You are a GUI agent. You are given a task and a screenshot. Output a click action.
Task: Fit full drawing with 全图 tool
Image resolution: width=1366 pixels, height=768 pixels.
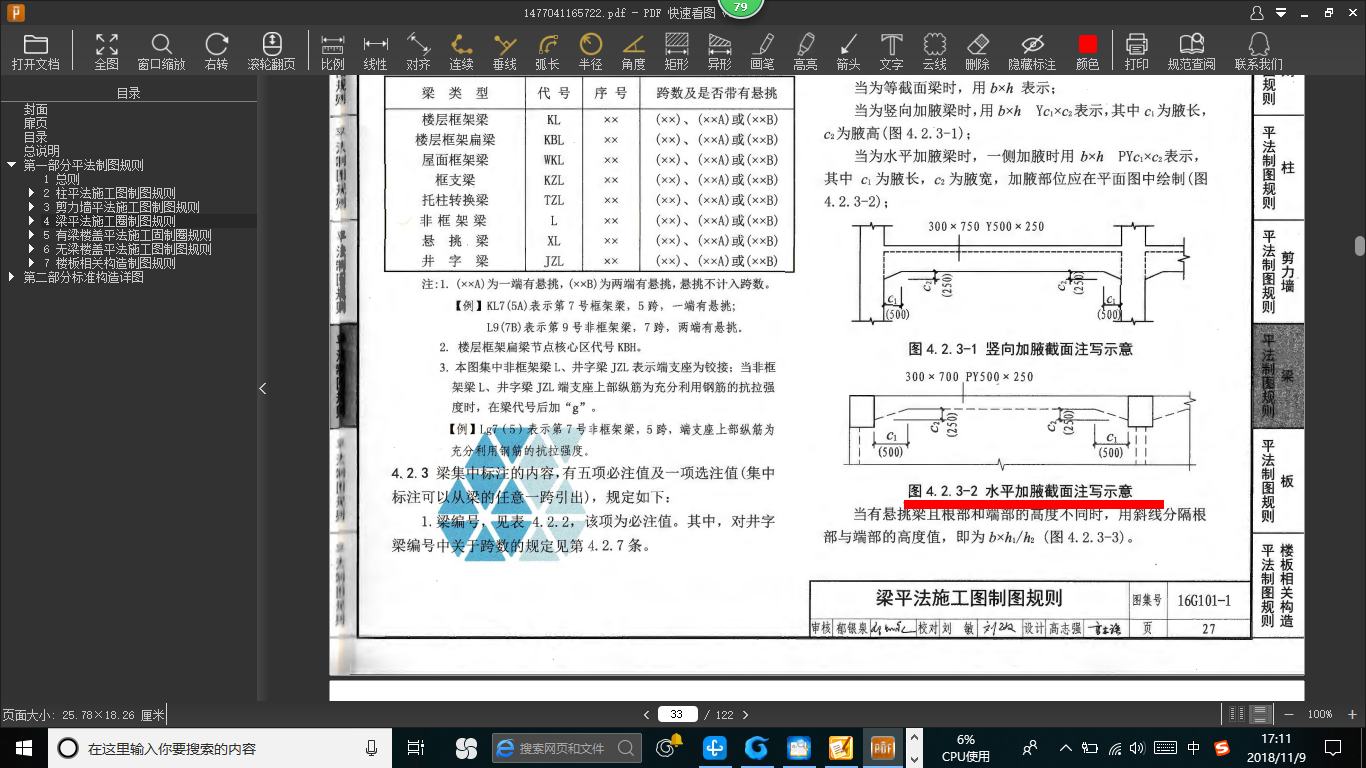pos(107,51)
